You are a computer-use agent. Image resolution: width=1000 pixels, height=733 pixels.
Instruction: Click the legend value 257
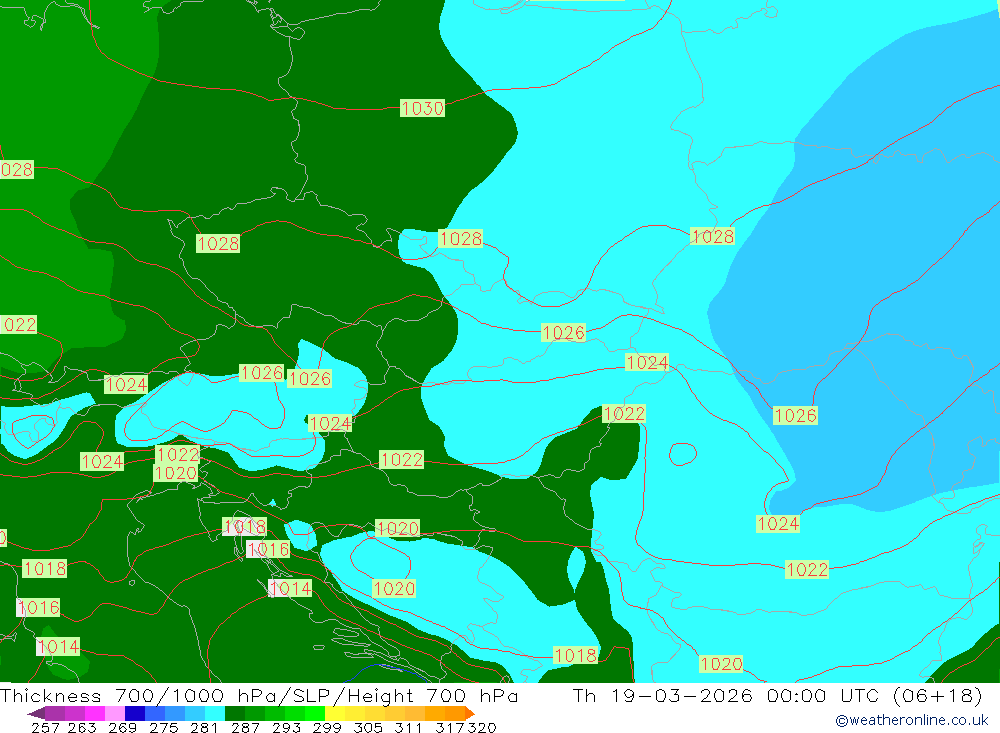[45, 727]
